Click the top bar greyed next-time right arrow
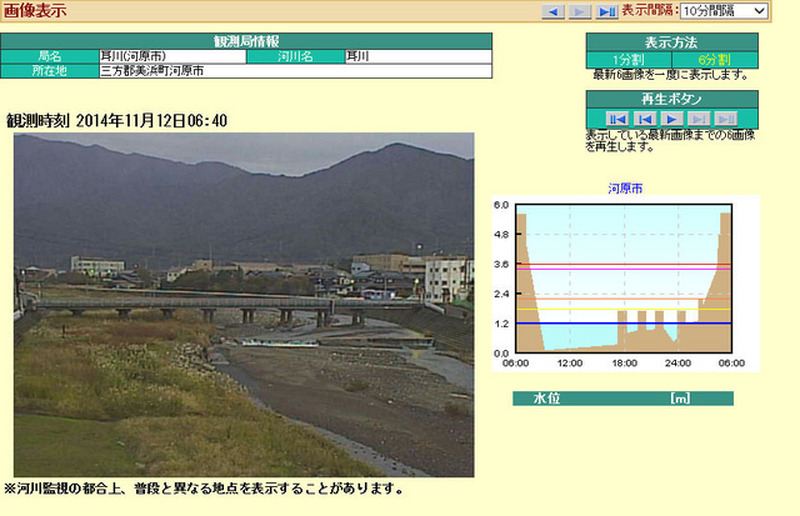The image size is (800, 516). [580, 11]
